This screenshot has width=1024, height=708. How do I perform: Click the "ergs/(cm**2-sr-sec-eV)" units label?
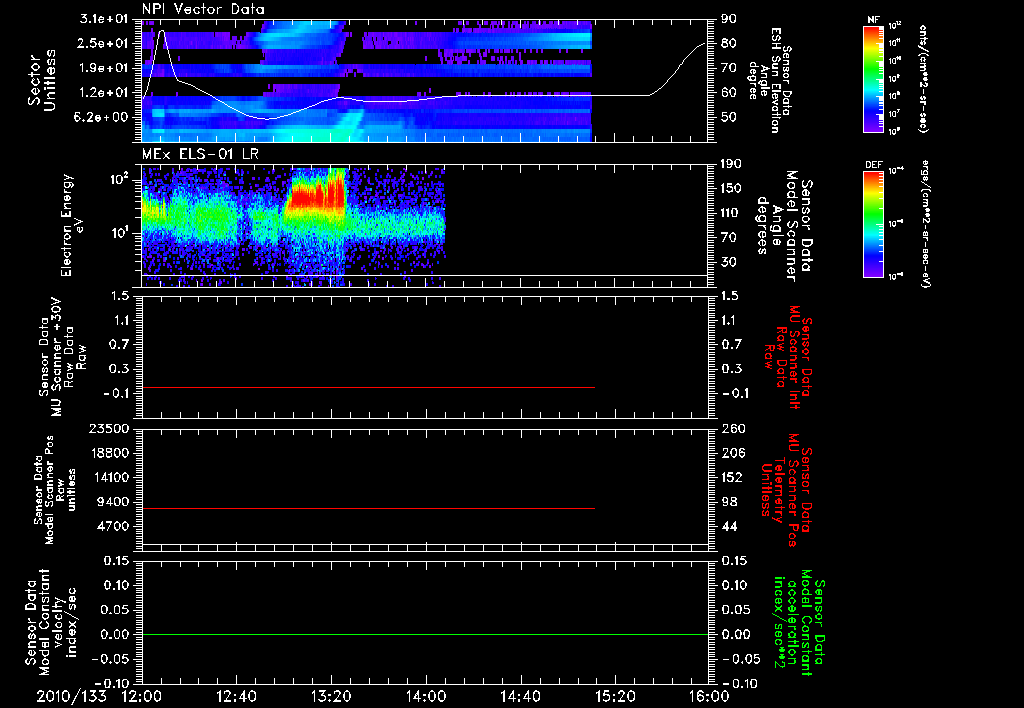pyautogui.click(x=925, y=226)
